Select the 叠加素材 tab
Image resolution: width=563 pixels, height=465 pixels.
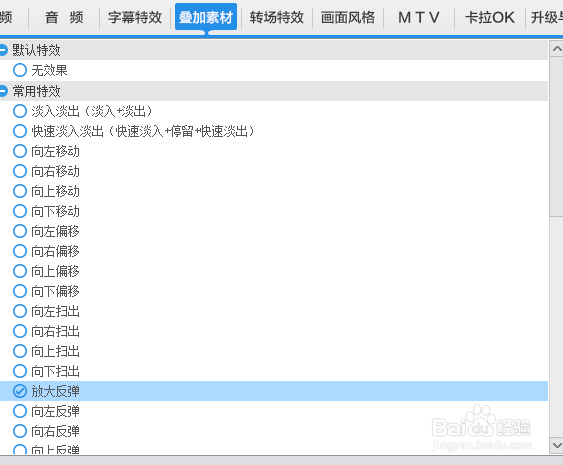click(206, 17)
